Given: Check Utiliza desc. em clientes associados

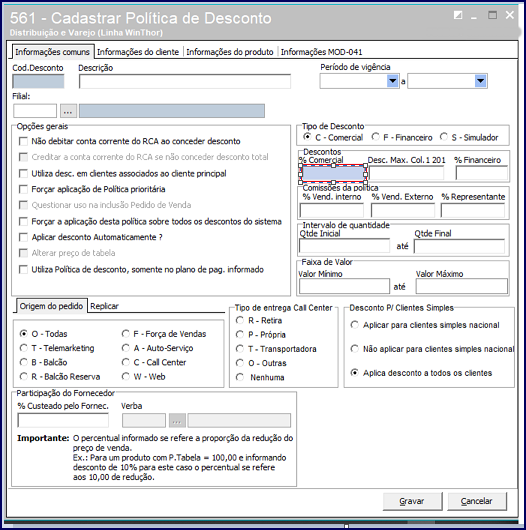Looking at the screenshot, I should coord(23,174).
